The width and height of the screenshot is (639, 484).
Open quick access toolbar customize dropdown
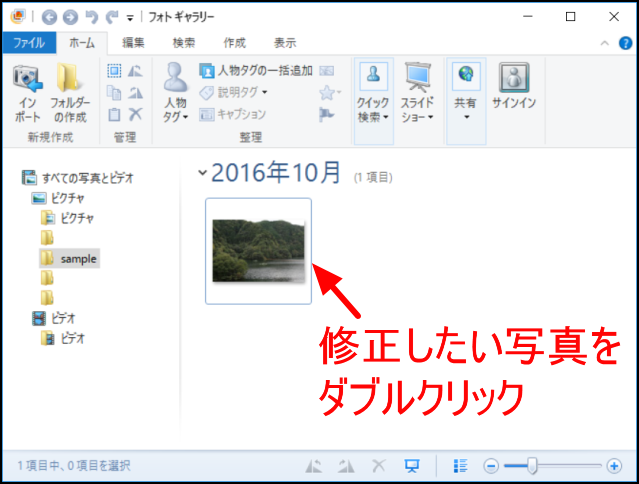pyautogui.click(x=130, y=18)
